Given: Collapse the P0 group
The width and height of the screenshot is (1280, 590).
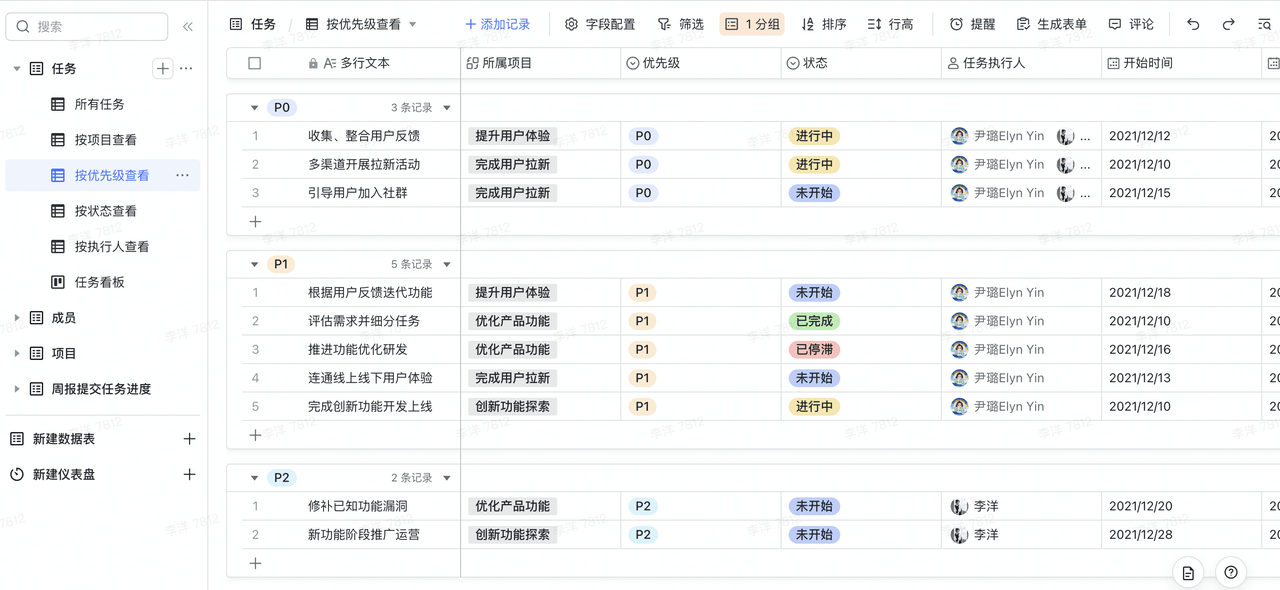Looking at the screenshot, I should click(x=254, y=108).
